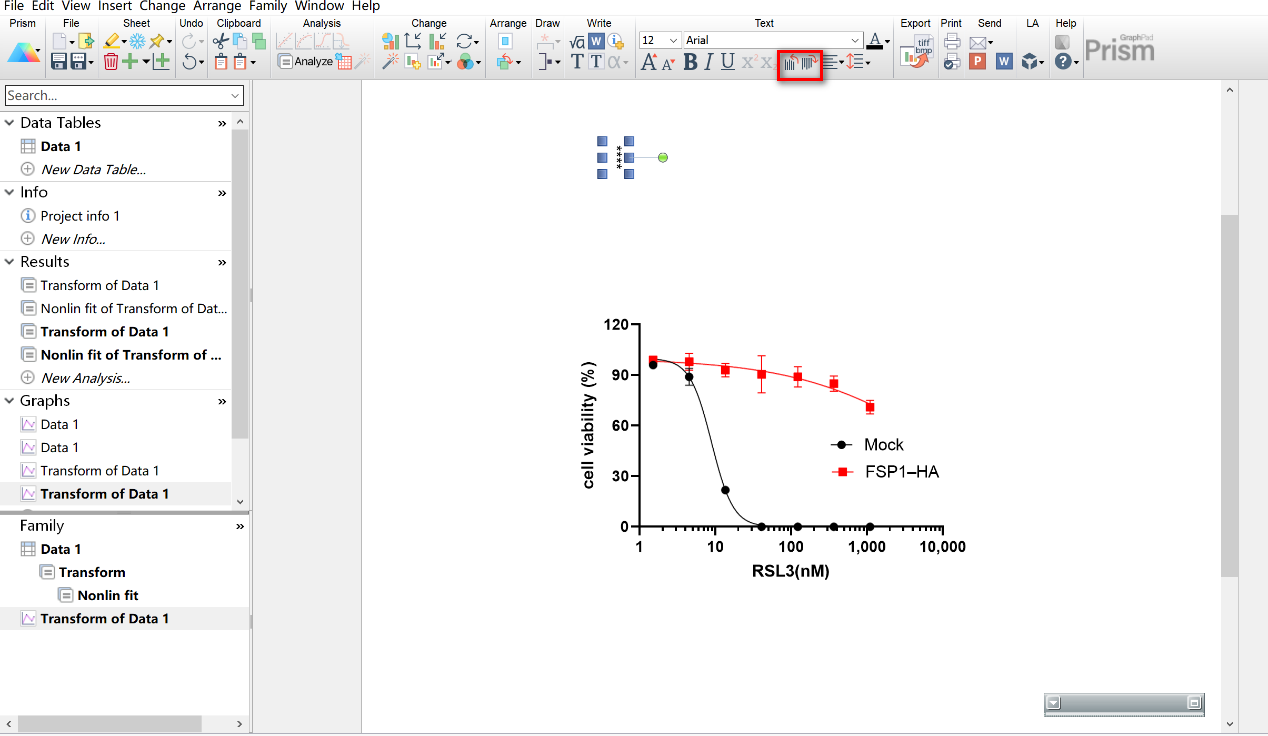Open the File menu
Viewport: 1268px width, 736px height.
pos(14,6)
